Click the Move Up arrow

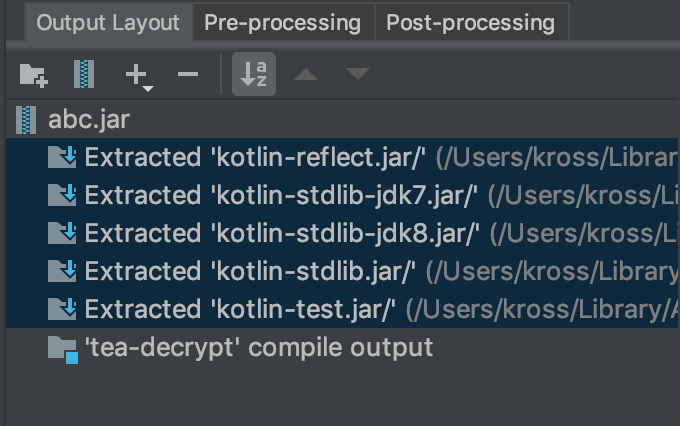click(307, 74)
